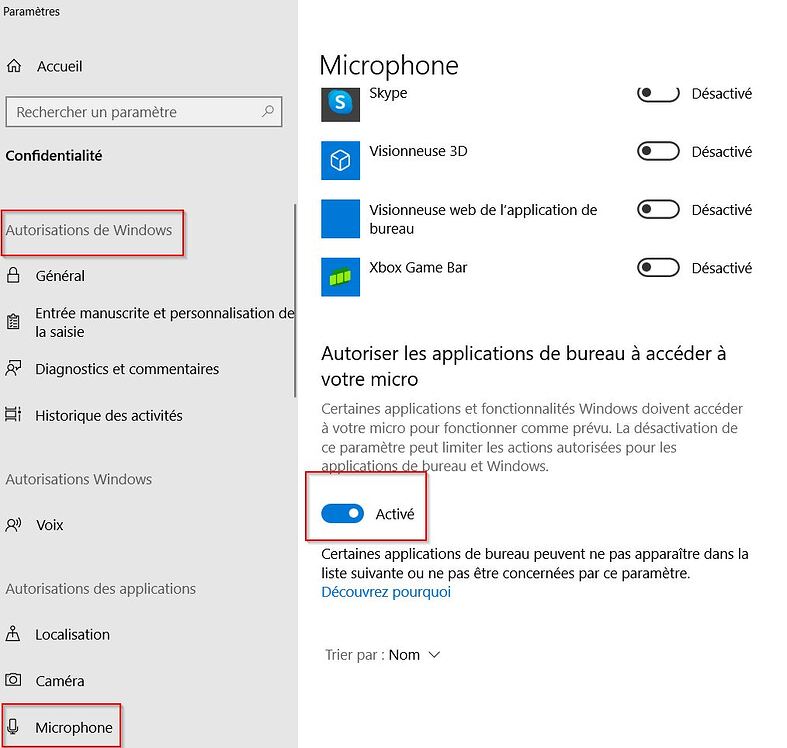This screenshot has height=748, width=787.
Task: Click the Paramètres window title
Action: tap(31, 11)
